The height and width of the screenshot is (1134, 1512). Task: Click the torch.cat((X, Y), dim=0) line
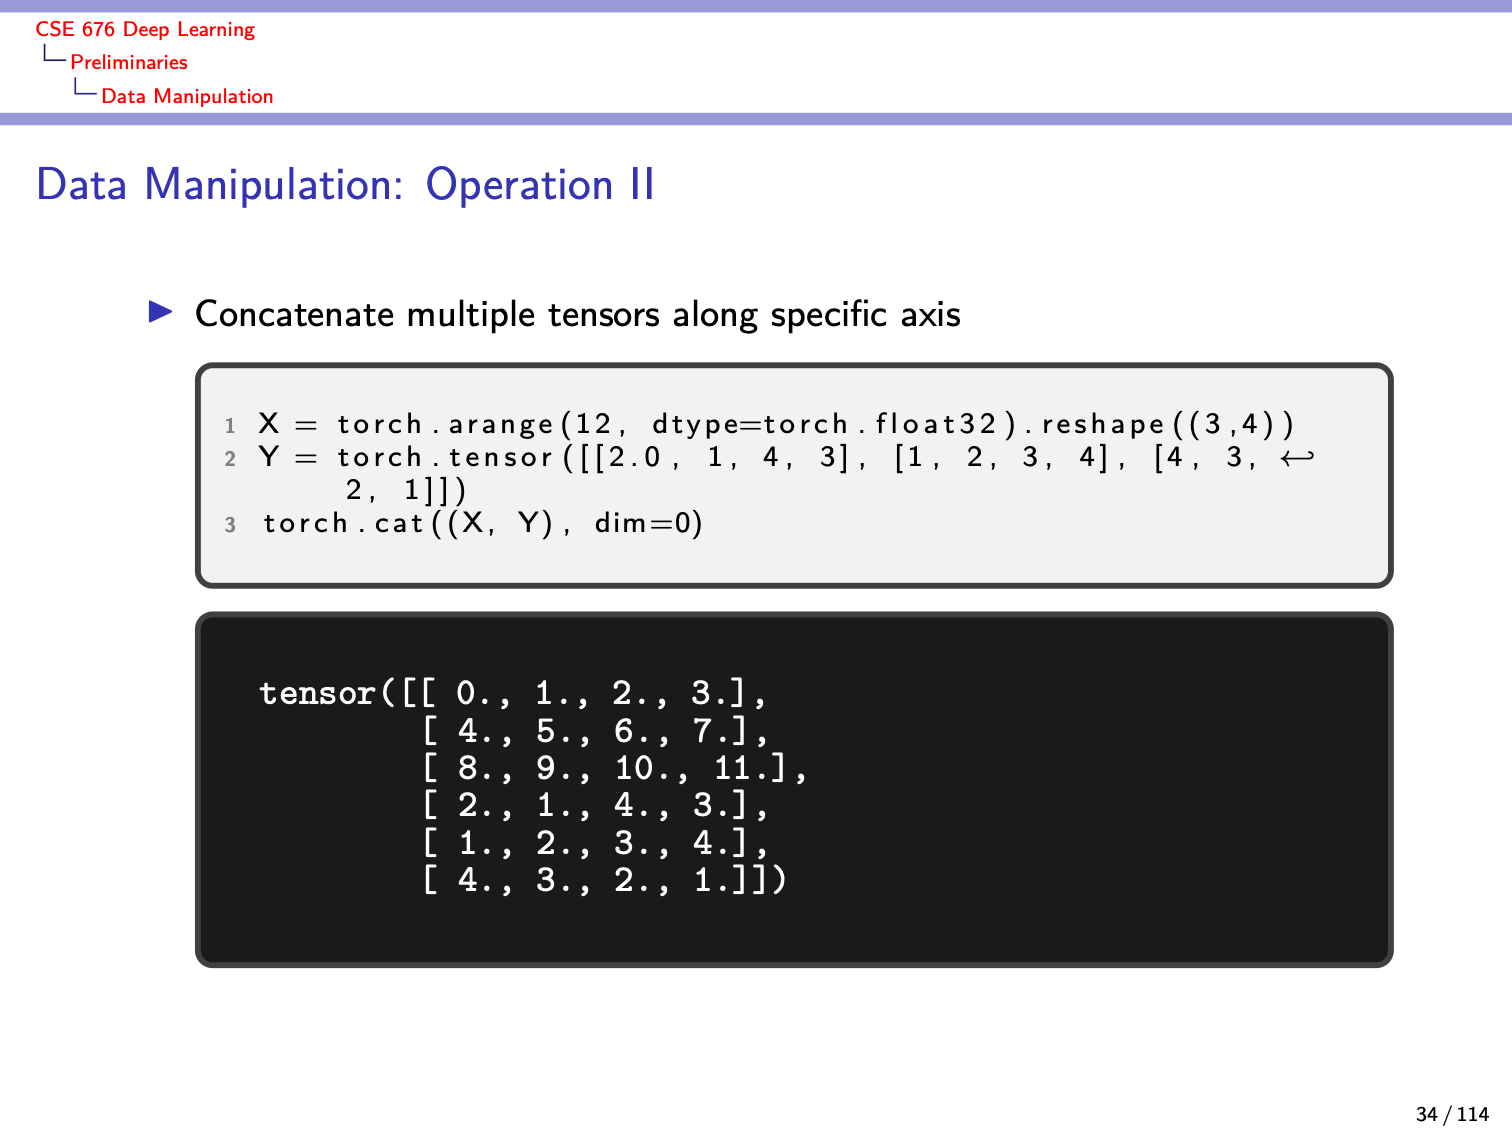click(483, 523)
